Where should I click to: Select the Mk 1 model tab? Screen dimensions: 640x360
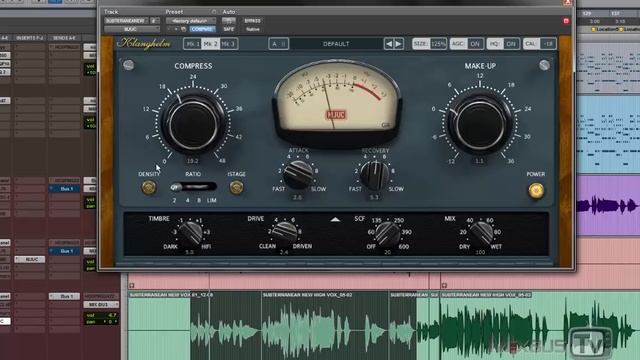[x=193, y=44]
